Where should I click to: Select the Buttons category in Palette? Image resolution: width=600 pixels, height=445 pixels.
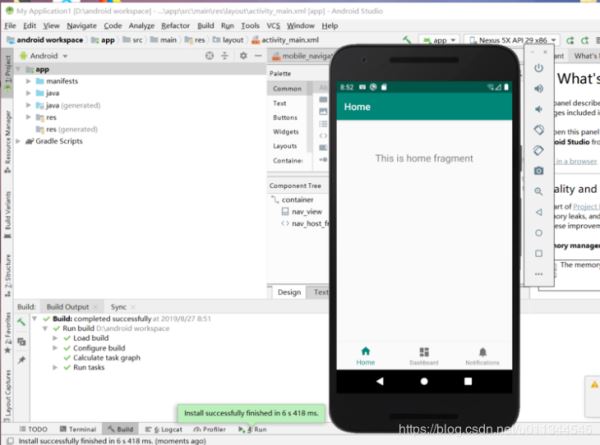pos(285,117)
